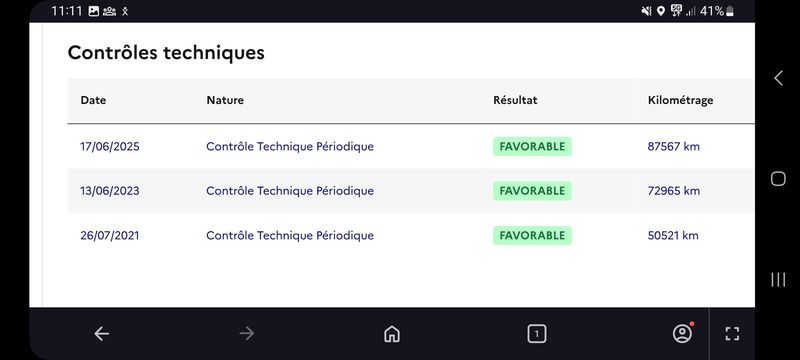Select the Date column header
Viewport: 800px width, 360px height.
pyautogui.click(x=93, y=100)
